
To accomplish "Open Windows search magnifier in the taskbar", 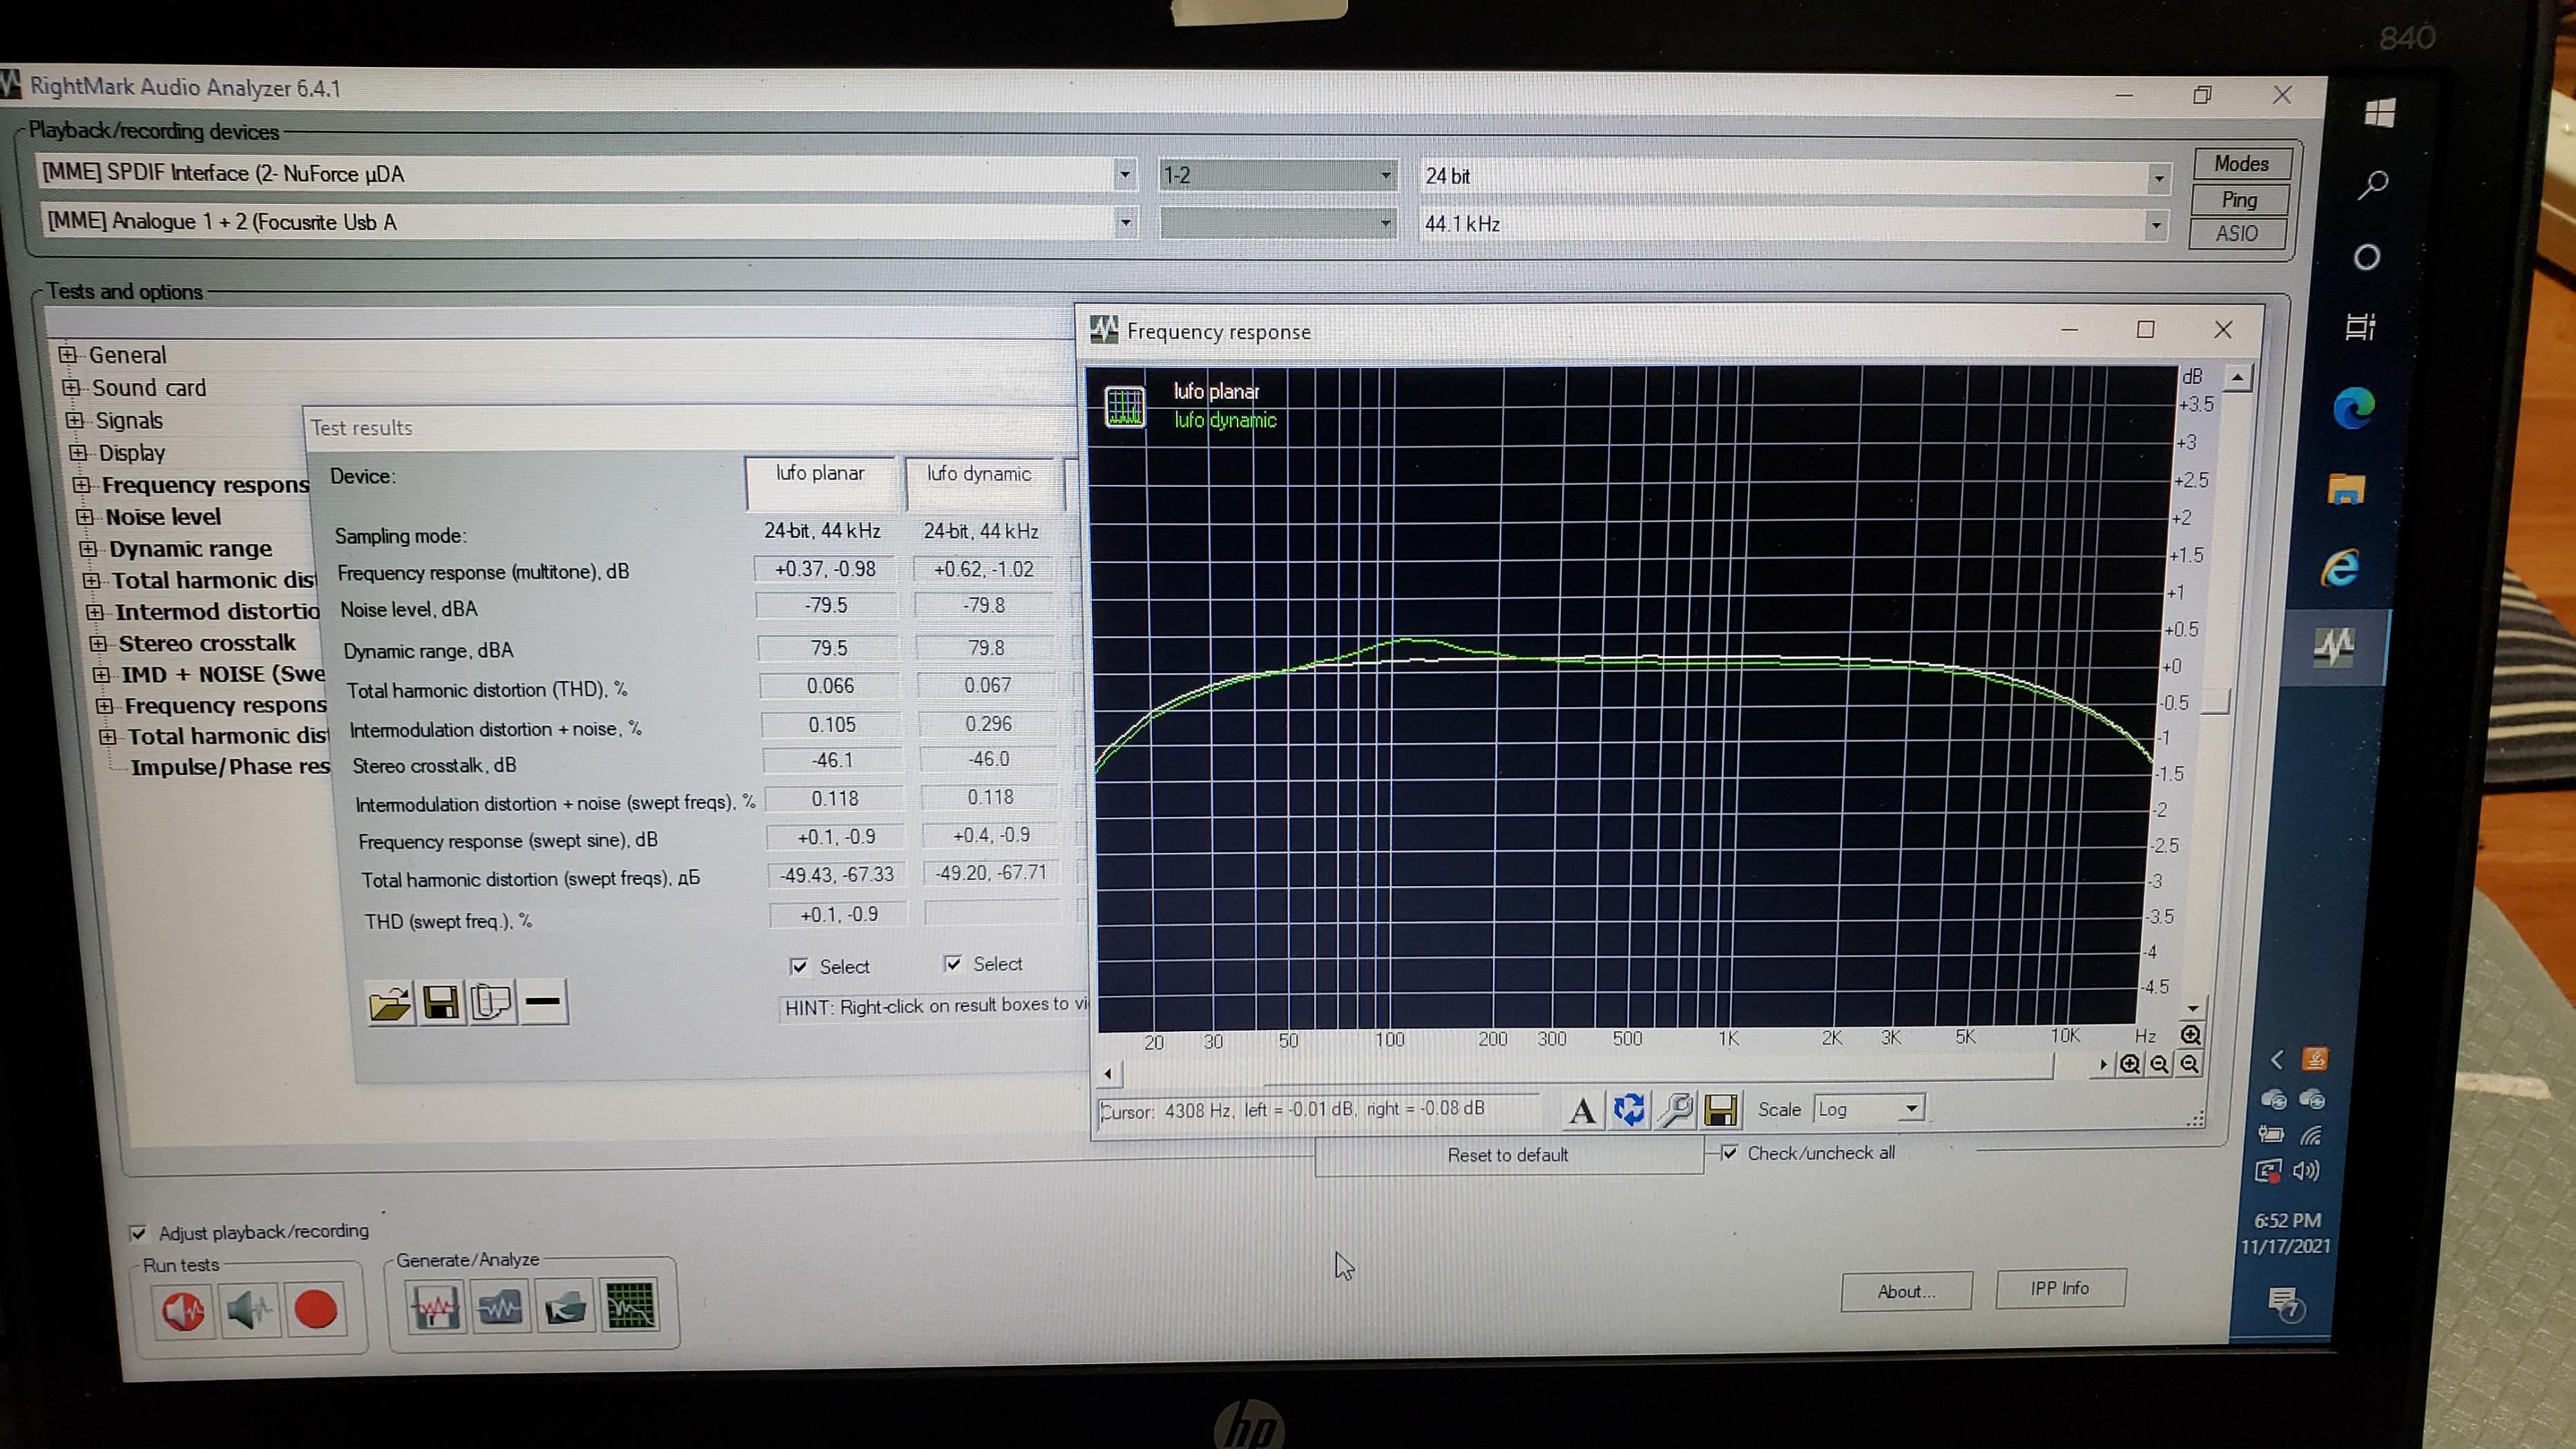I will pos(2373,185).
